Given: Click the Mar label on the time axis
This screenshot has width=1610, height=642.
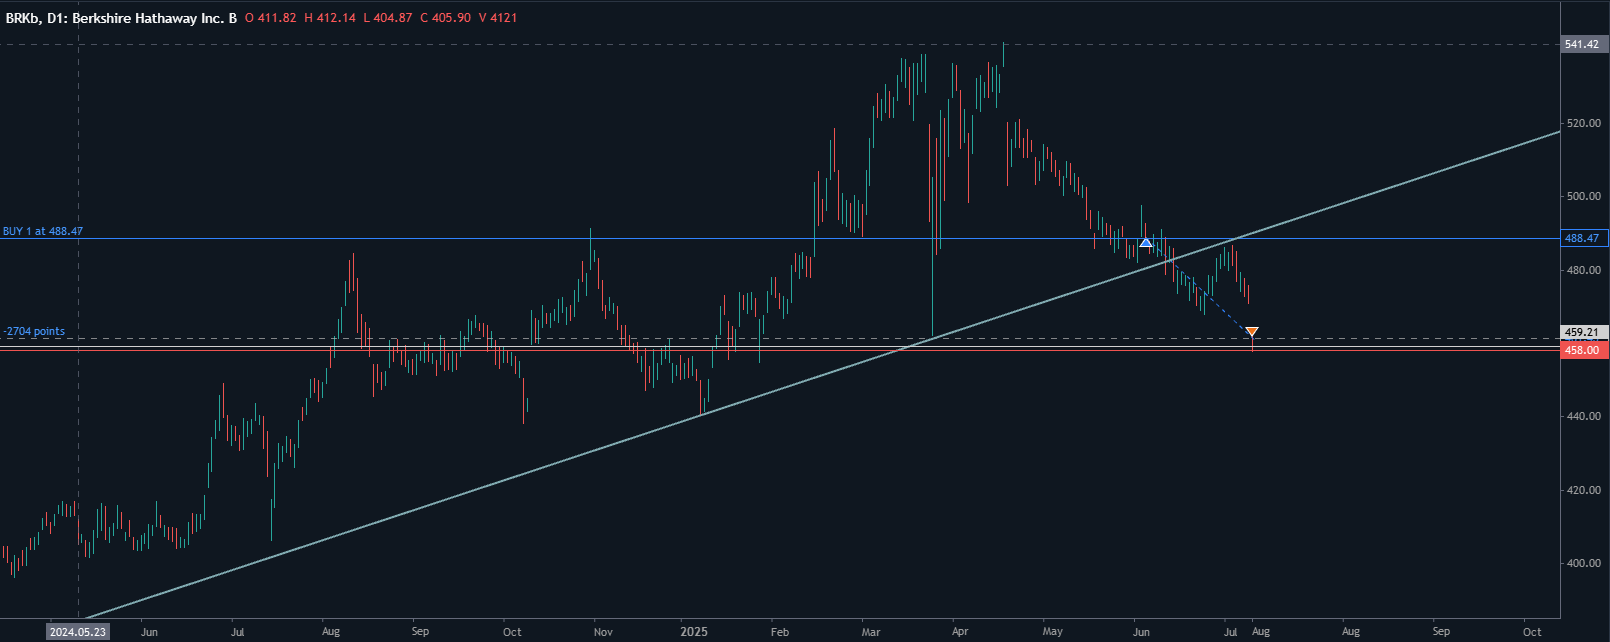Looking at the screenshot, I should click(871, 632).
